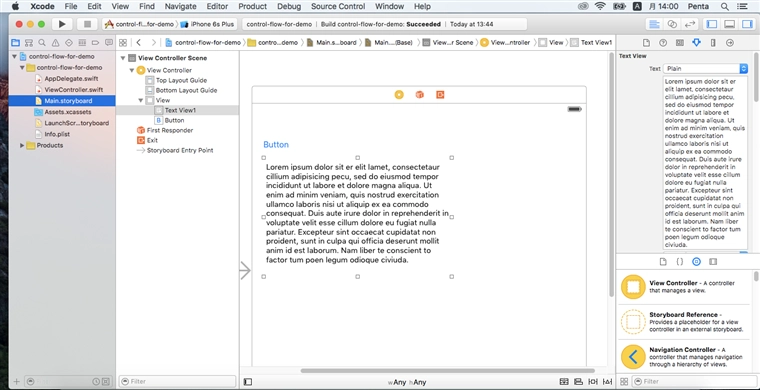Open the Report navigator icon

pos(108,43)
